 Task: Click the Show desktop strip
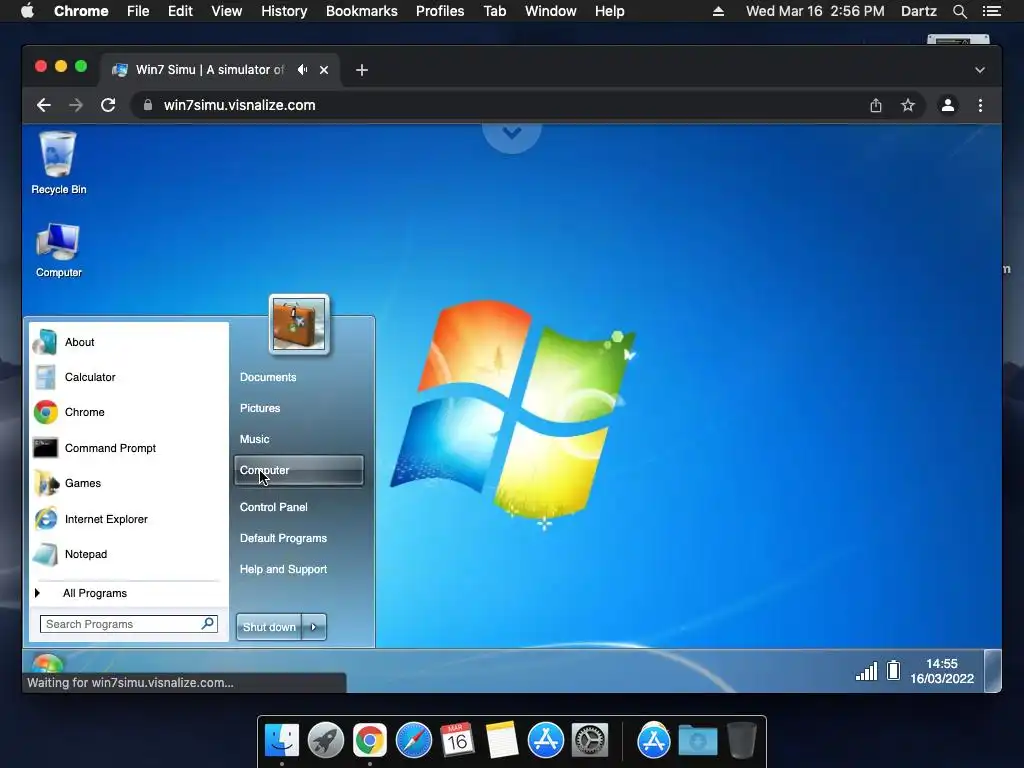(x=993, y=670)
